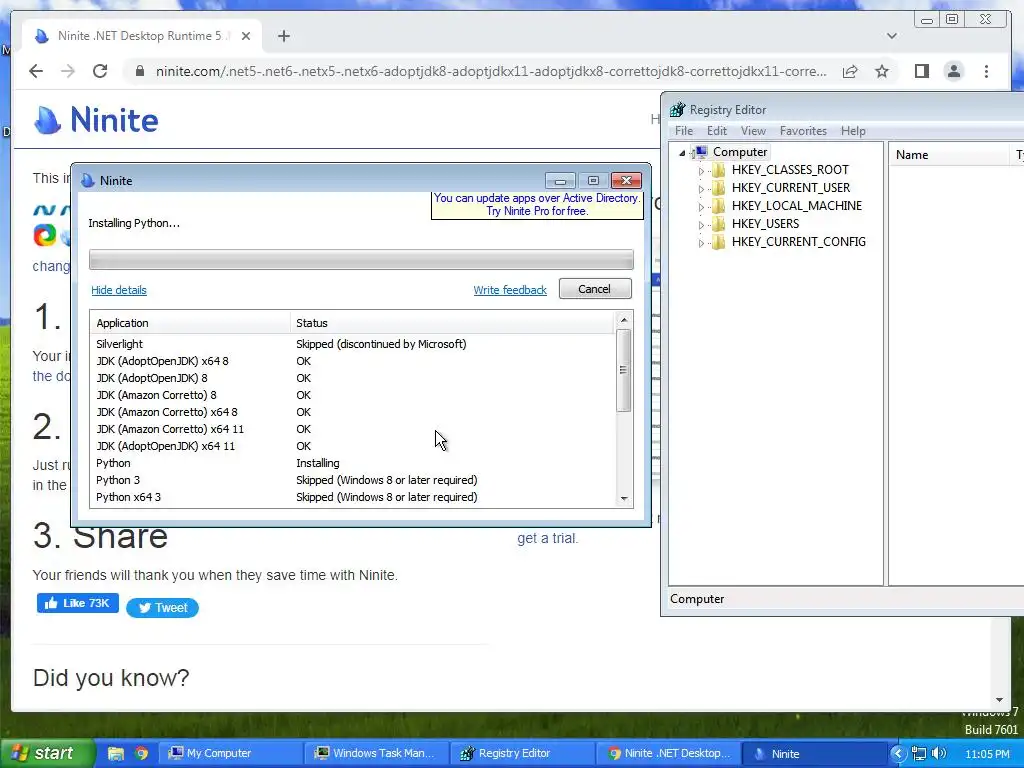Click the details list scroll up arrow
Viewport: 1024px width, 768px height.
[624, 320]
